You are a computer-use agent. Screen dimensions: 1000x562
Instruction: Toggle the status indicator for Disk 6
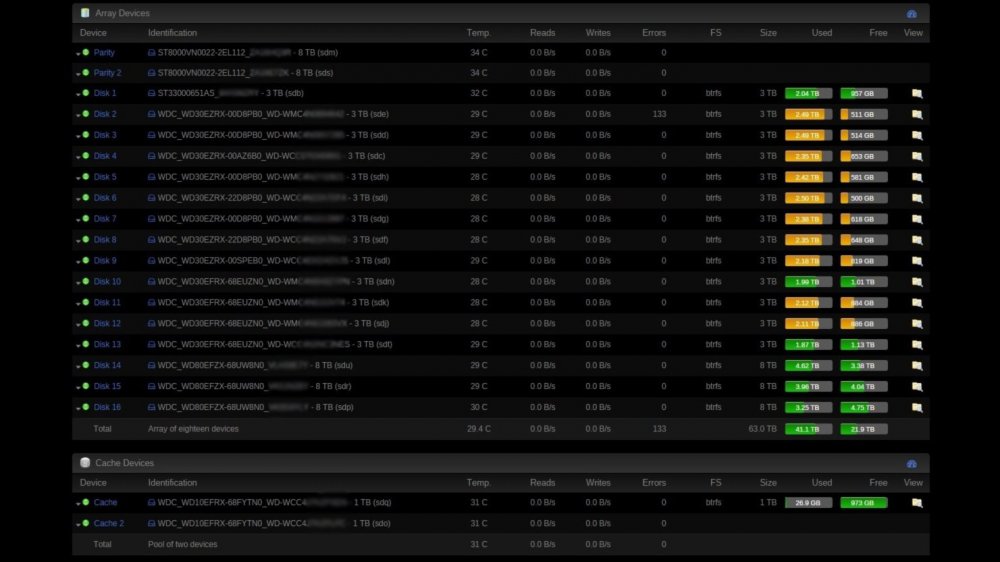tap(86, 198)
